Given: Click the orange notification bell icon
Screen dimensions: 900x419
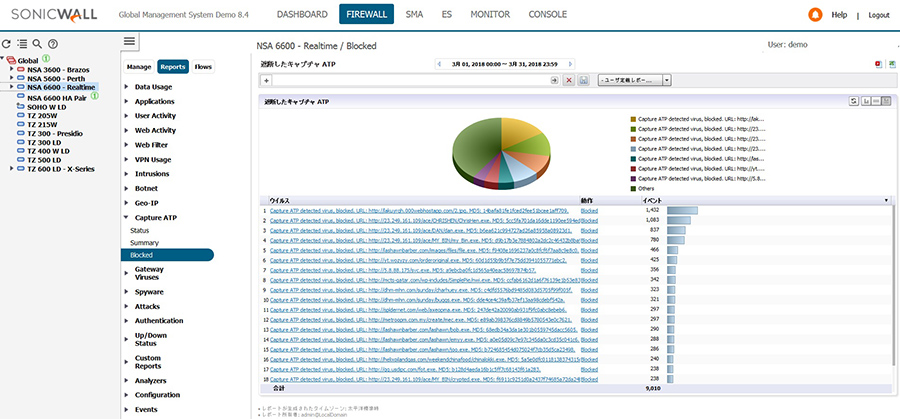Looking at the screenshot, I should click(815, 15).
